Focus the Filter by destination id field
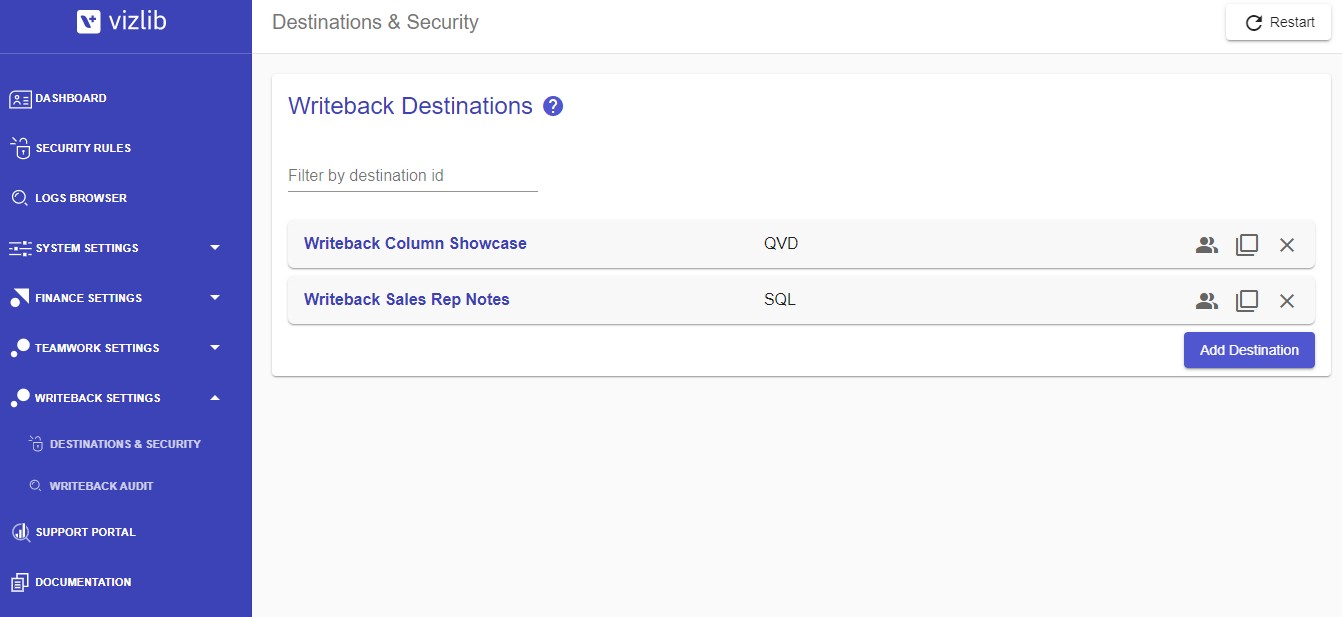 tap(413, 176)
